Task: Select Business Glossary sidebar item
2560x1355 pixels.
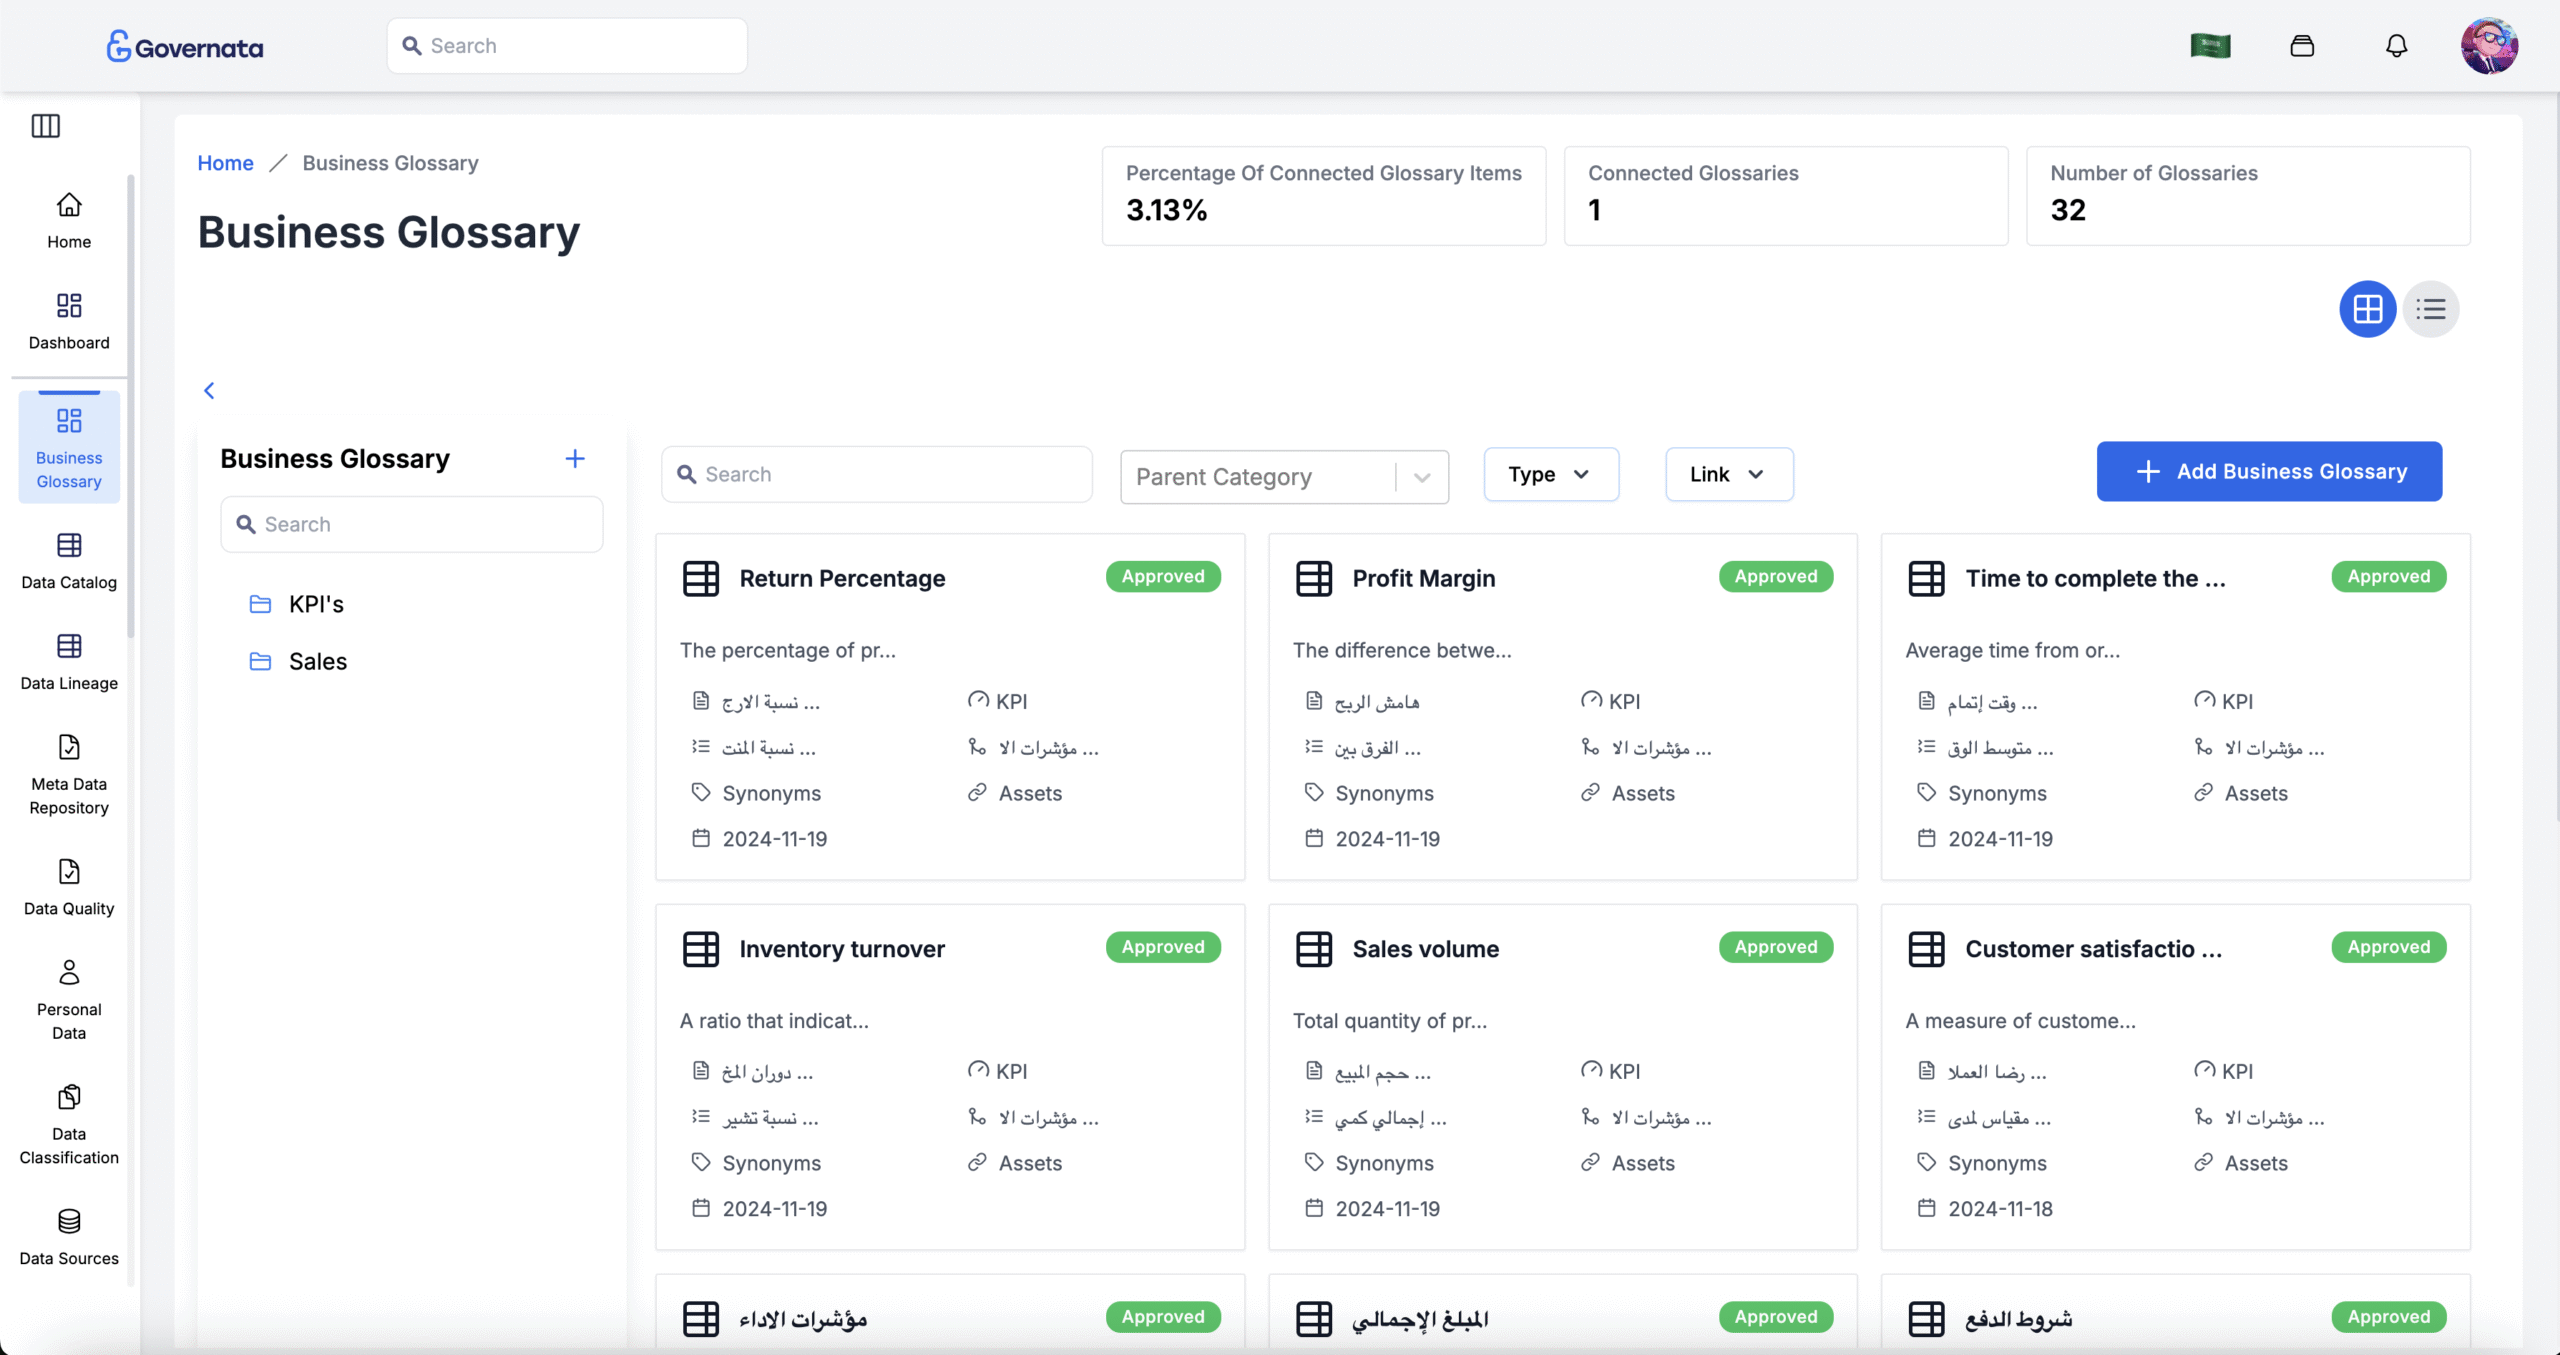Action: click(69, 447)
